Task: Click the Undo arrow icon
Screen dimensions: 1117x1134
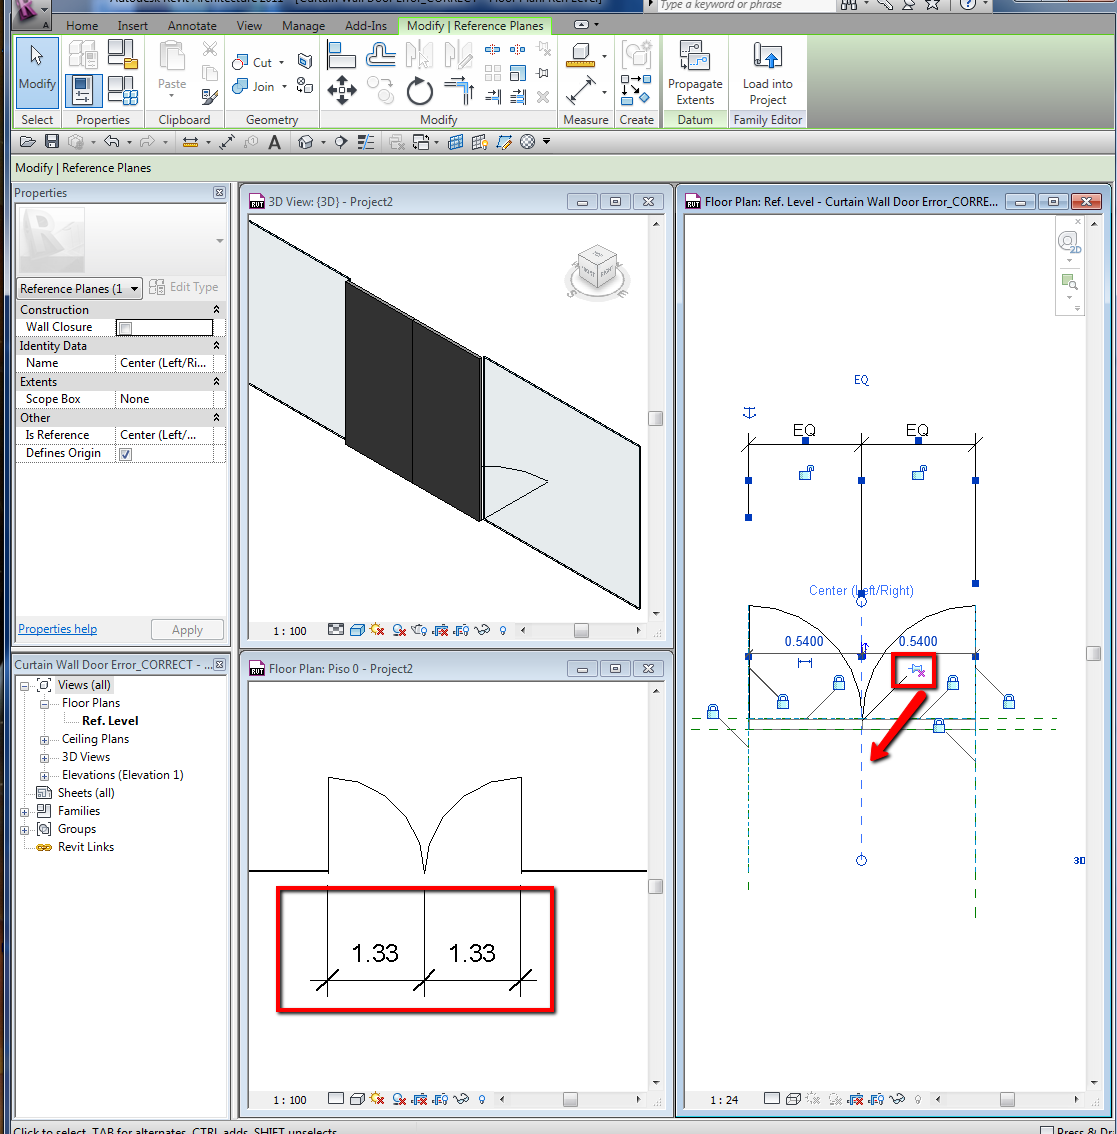Action: point(112,142)
